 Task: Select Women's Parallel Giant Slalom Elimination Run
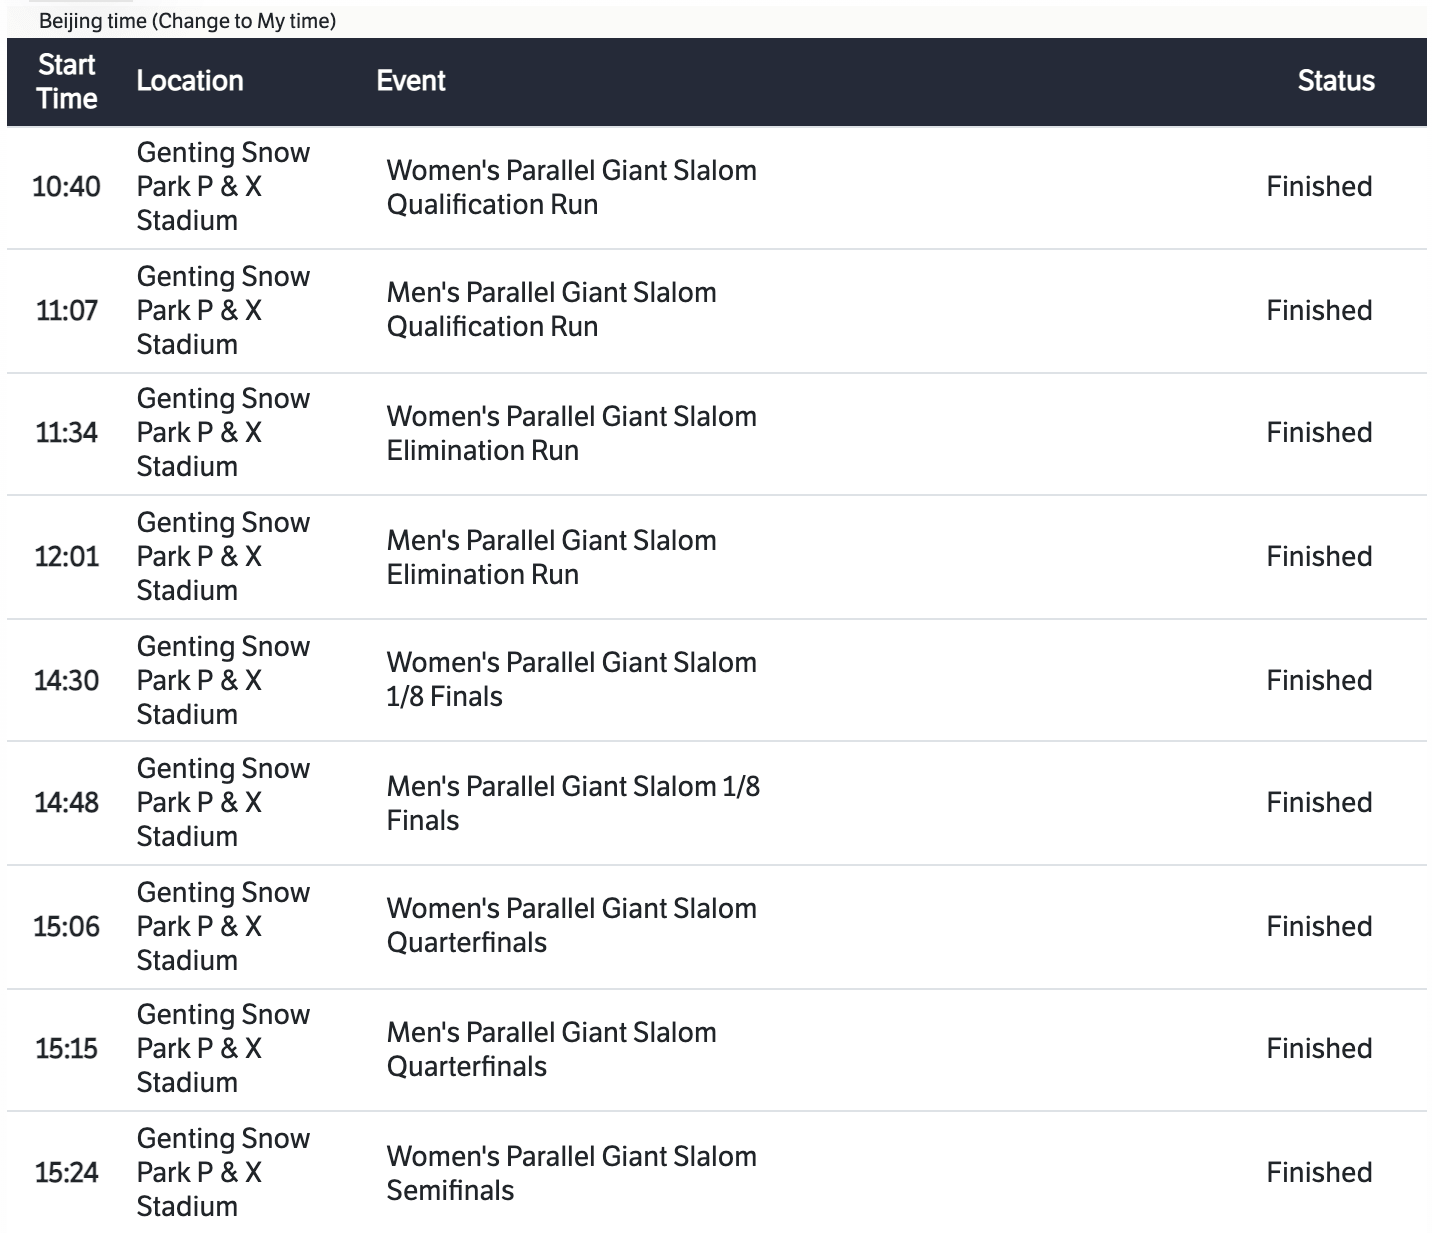coord(571,433)
